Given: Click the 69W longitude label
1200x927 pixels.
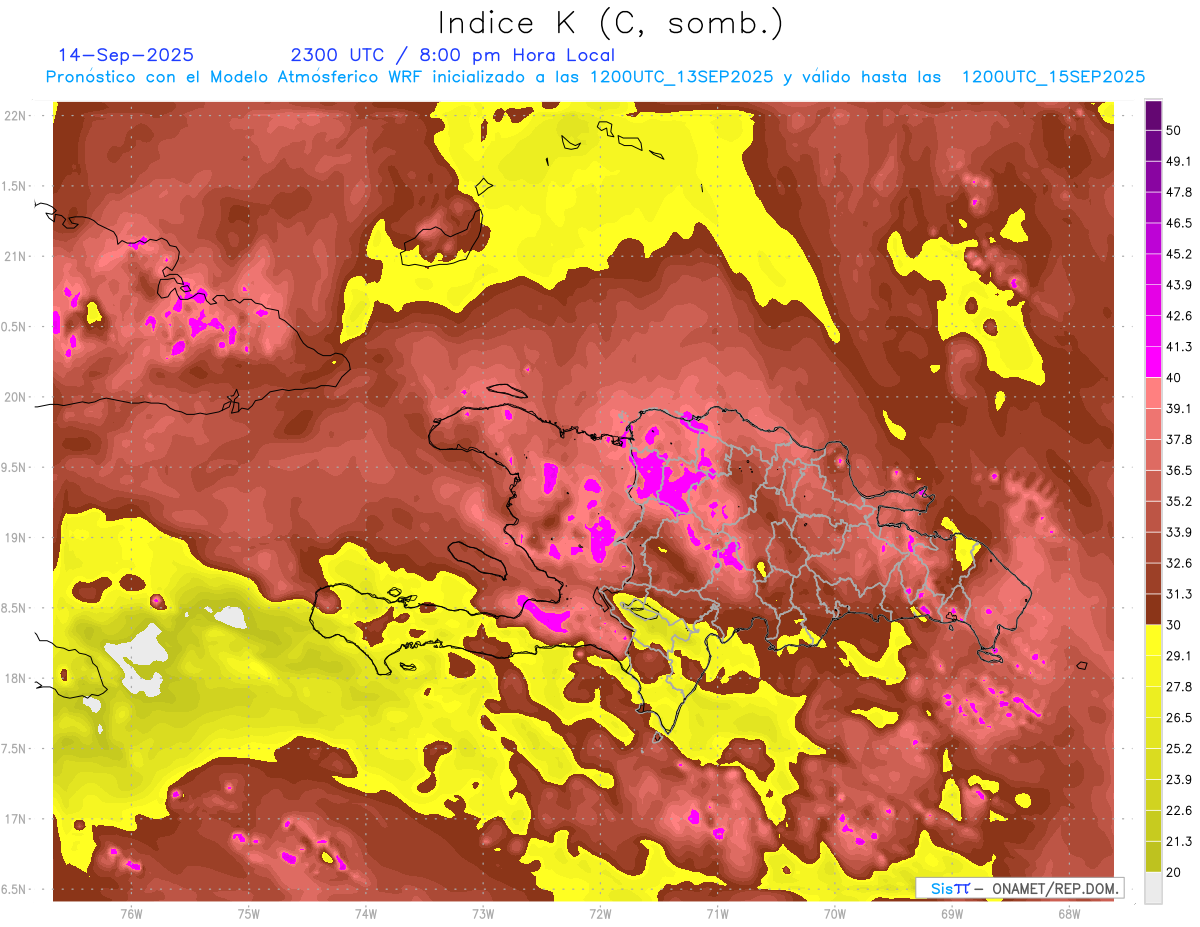Looking at the screenshot, I should 951,913.
